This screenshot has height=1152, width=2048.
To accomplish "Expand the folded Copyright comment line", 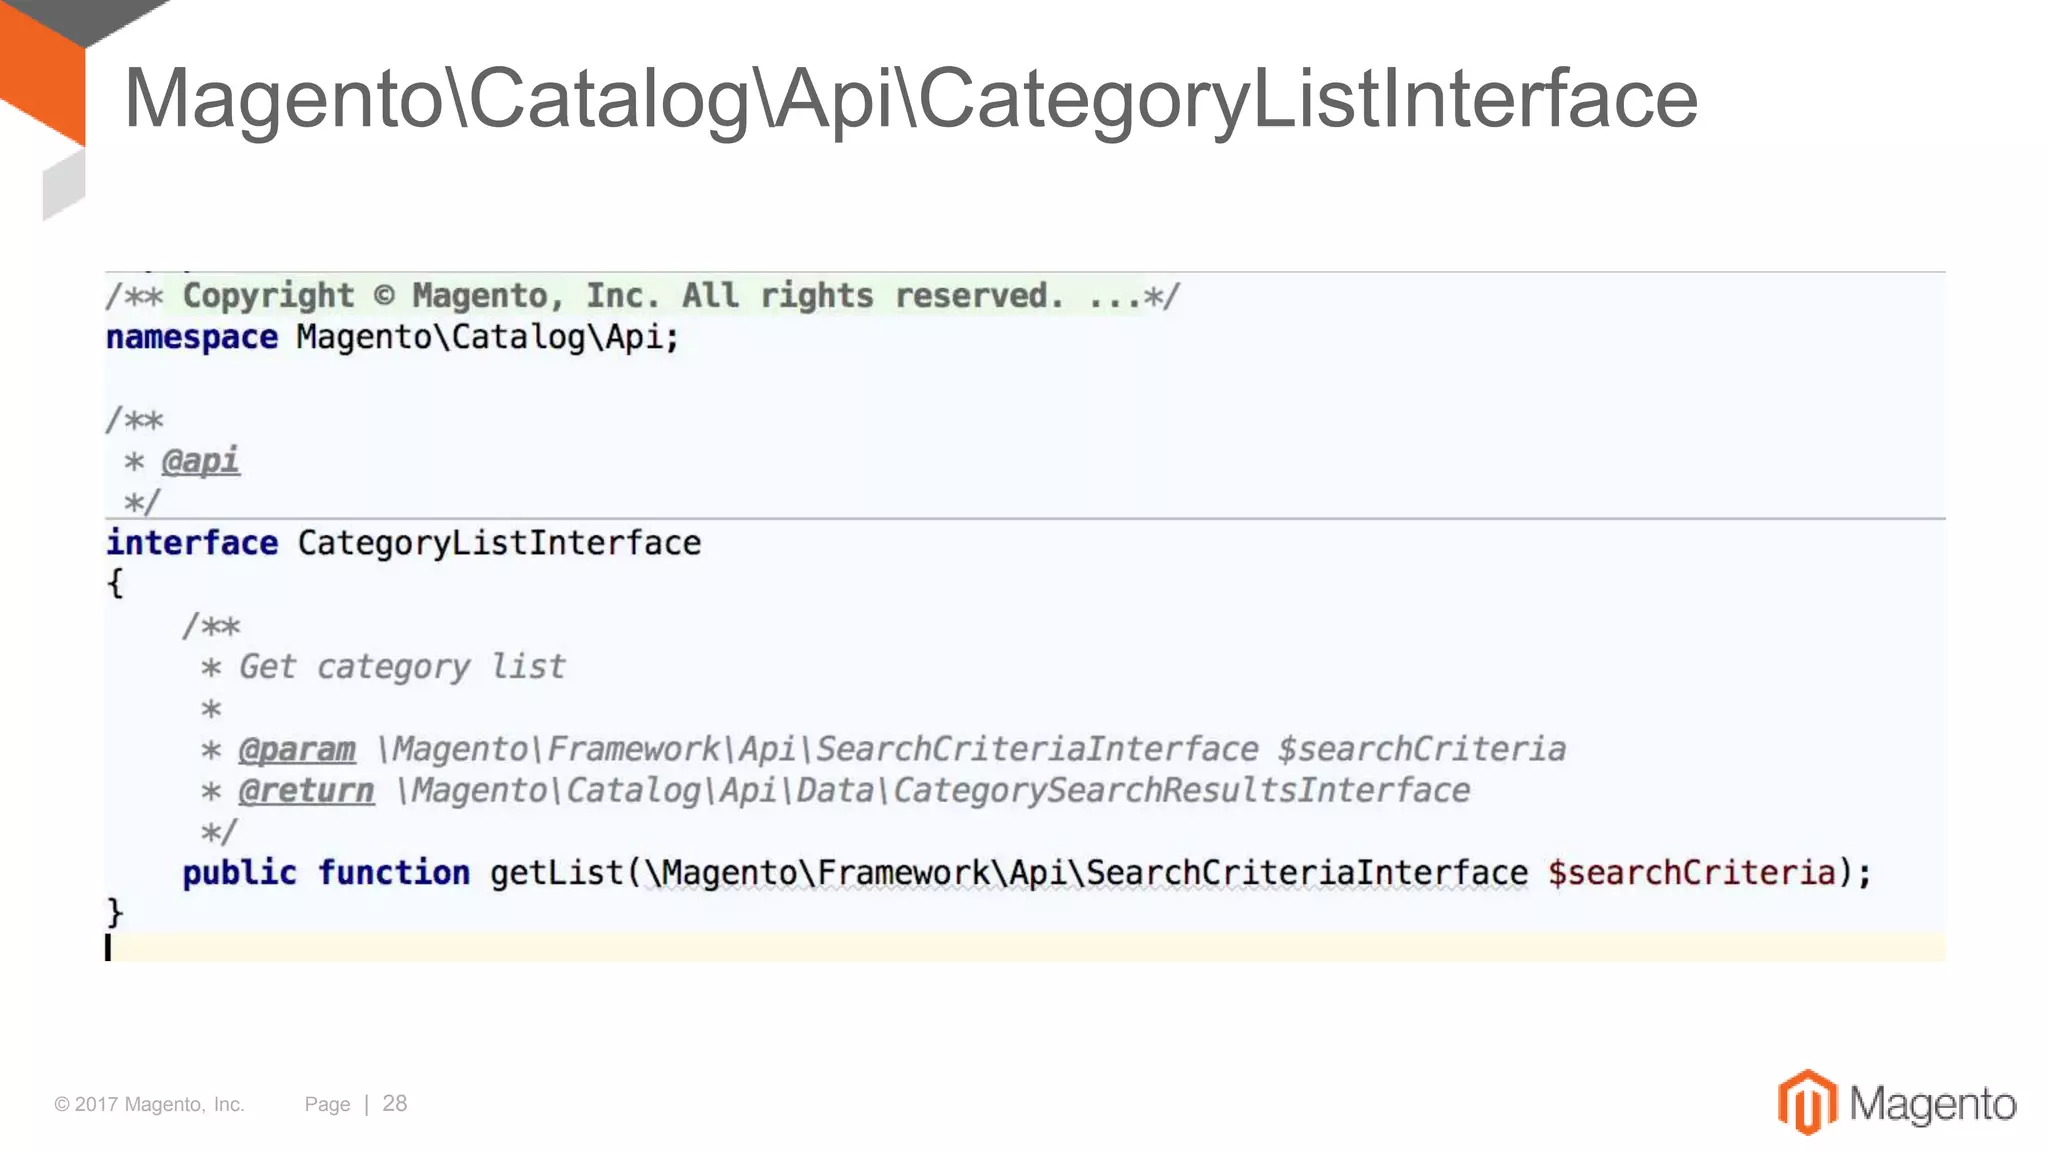I will click(643, 296).
